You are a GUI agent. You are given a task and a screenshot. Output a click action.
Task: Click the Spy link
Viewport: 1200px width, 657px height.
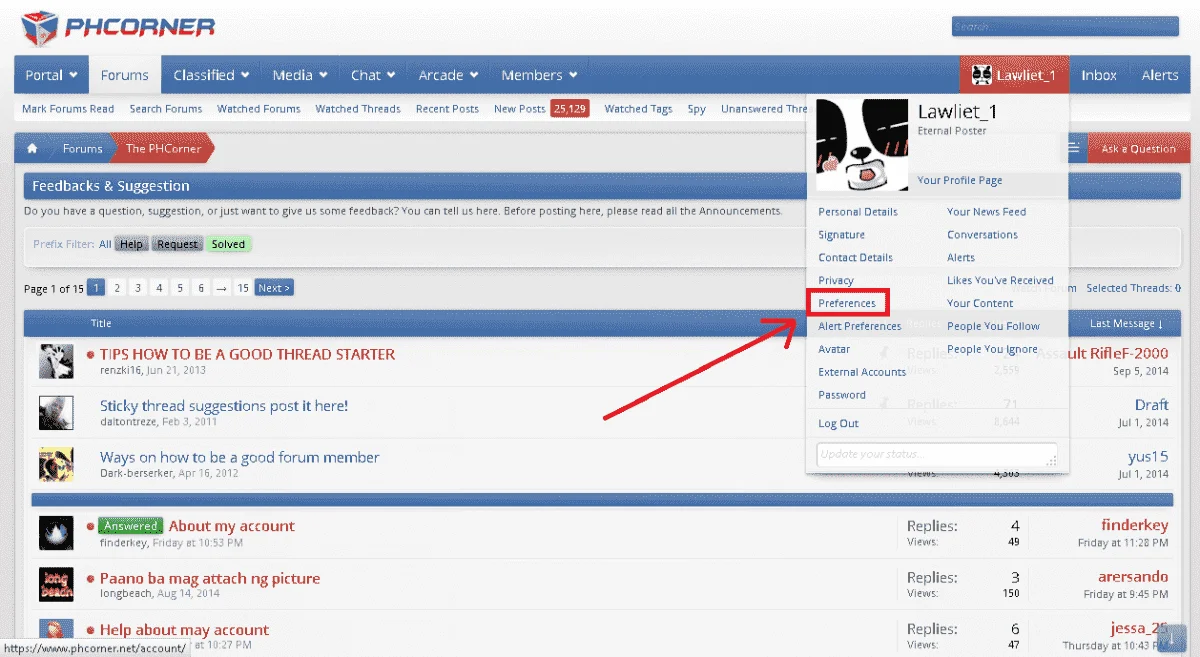click(697, 109)
